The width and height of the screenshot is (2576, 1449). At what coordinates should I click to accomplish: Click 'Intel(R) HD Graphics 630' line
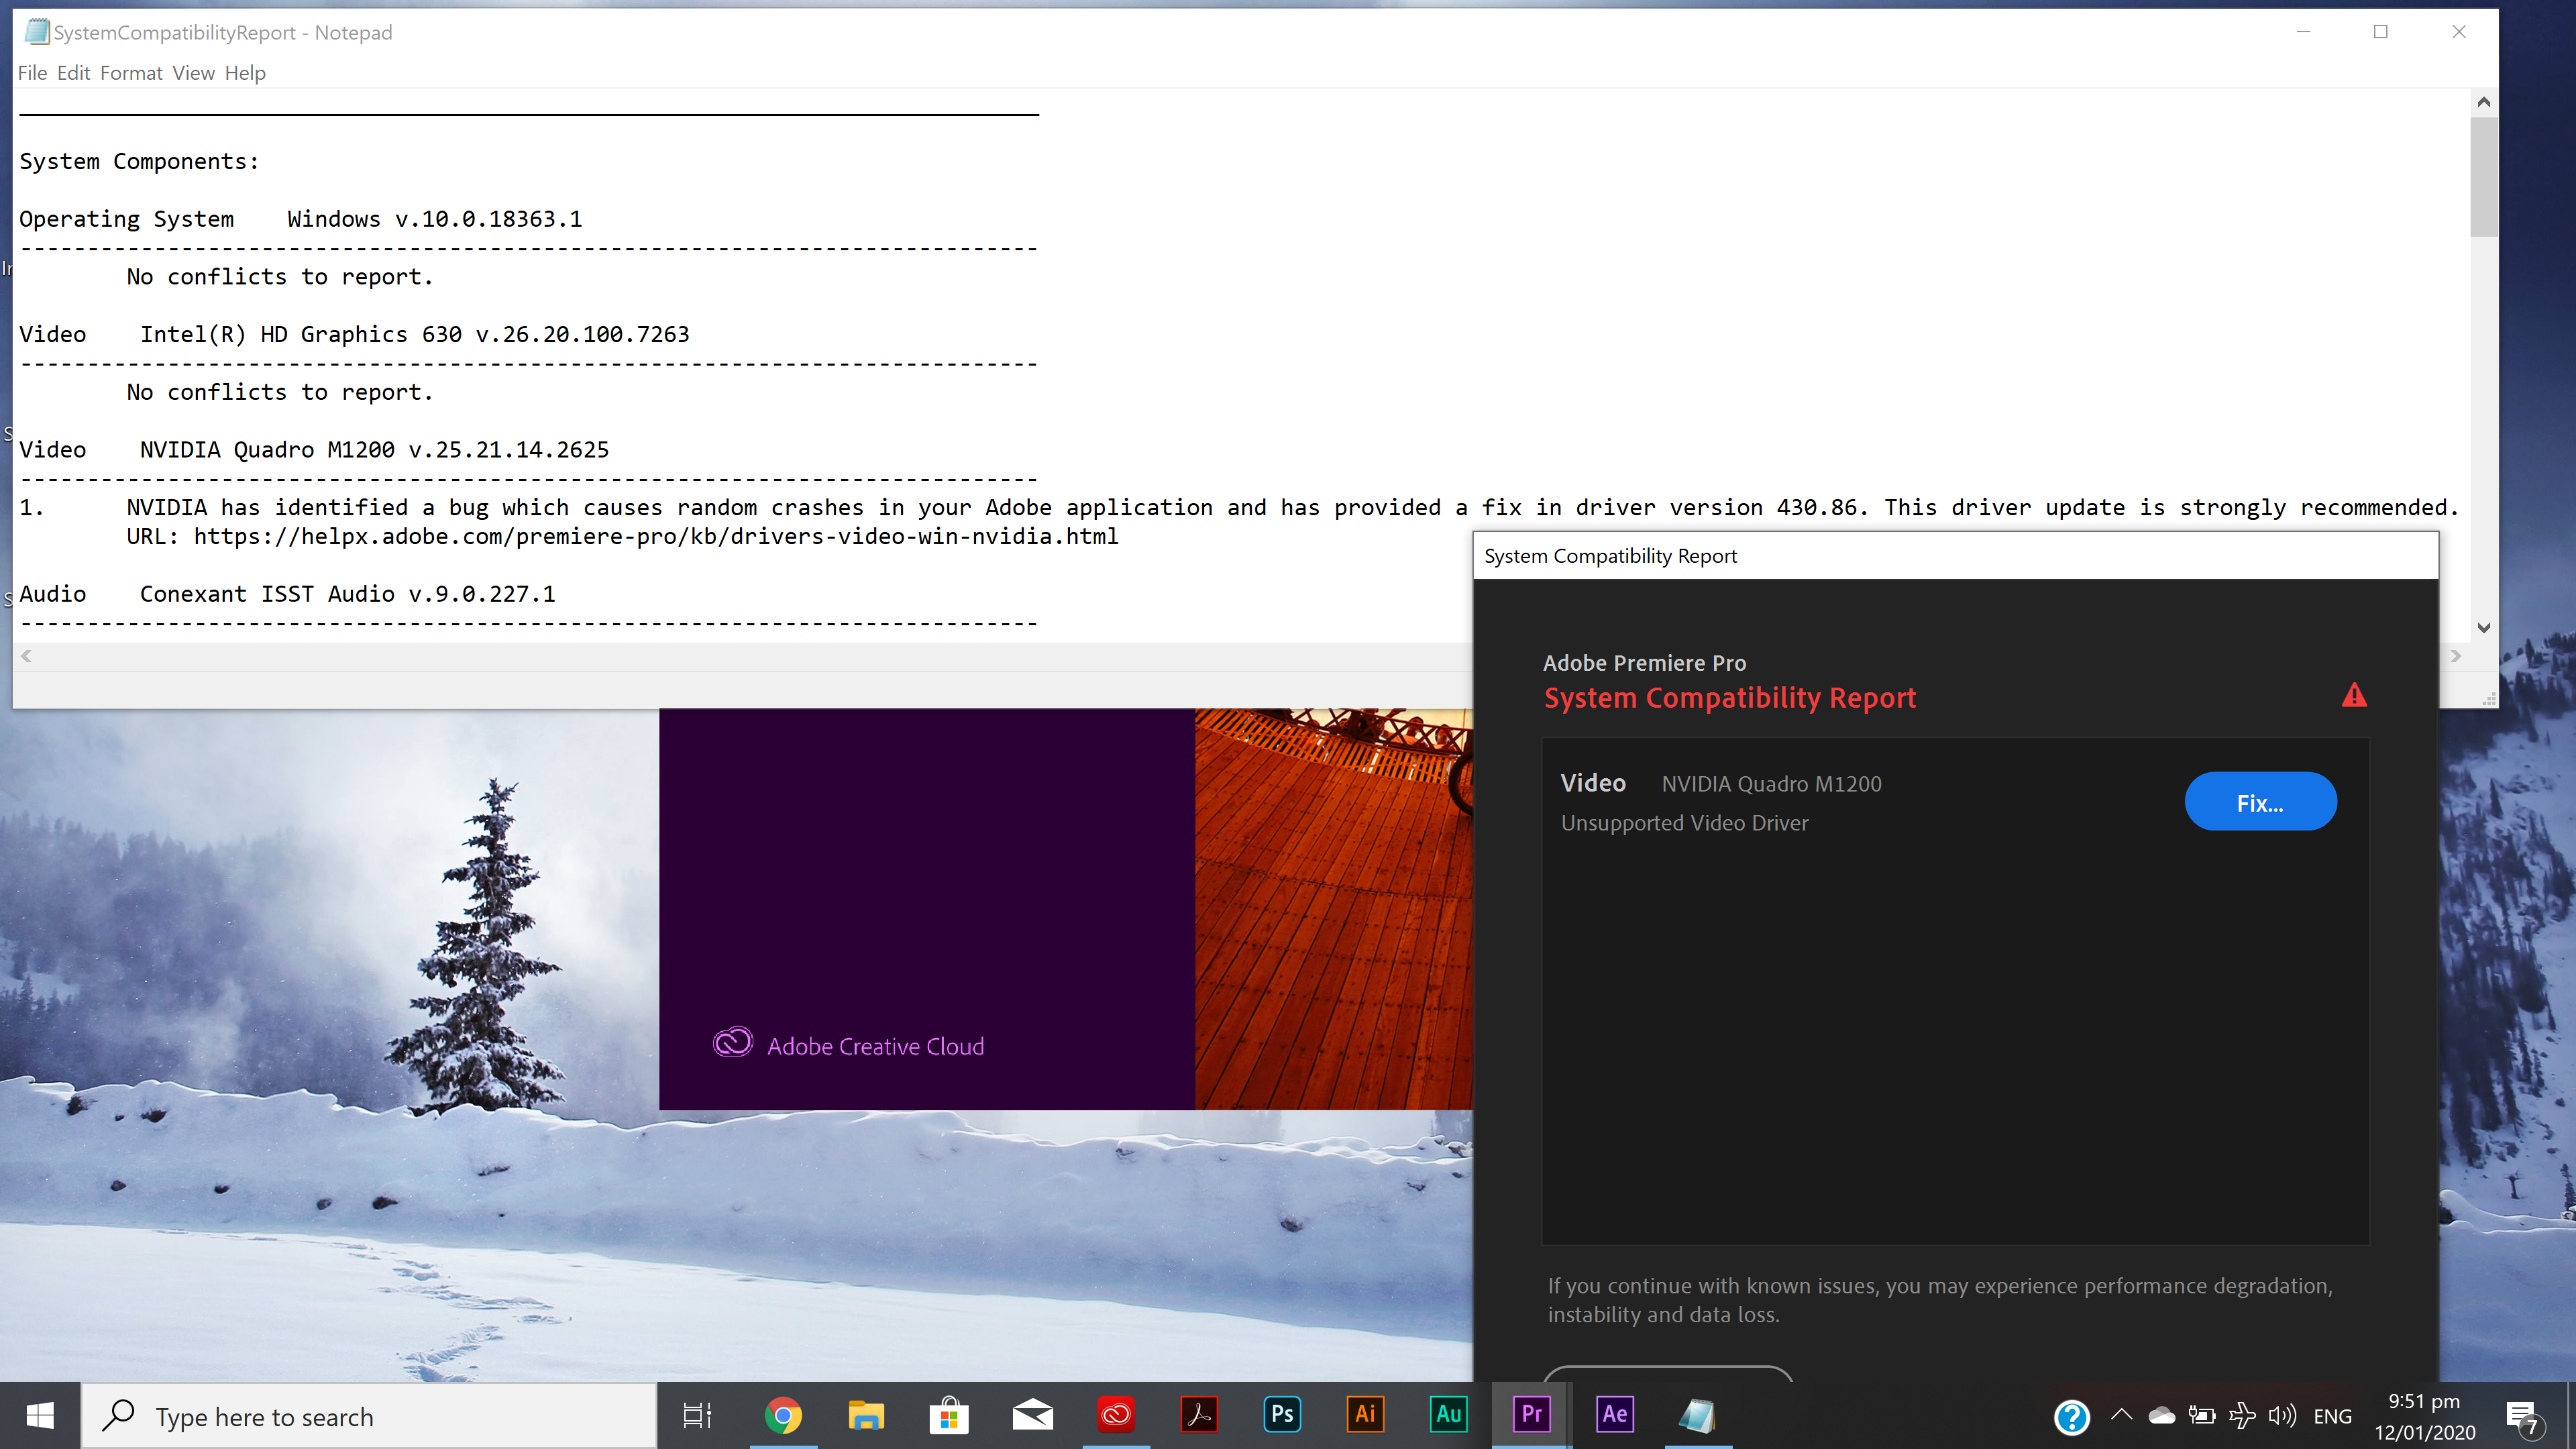tap(354, 334)
